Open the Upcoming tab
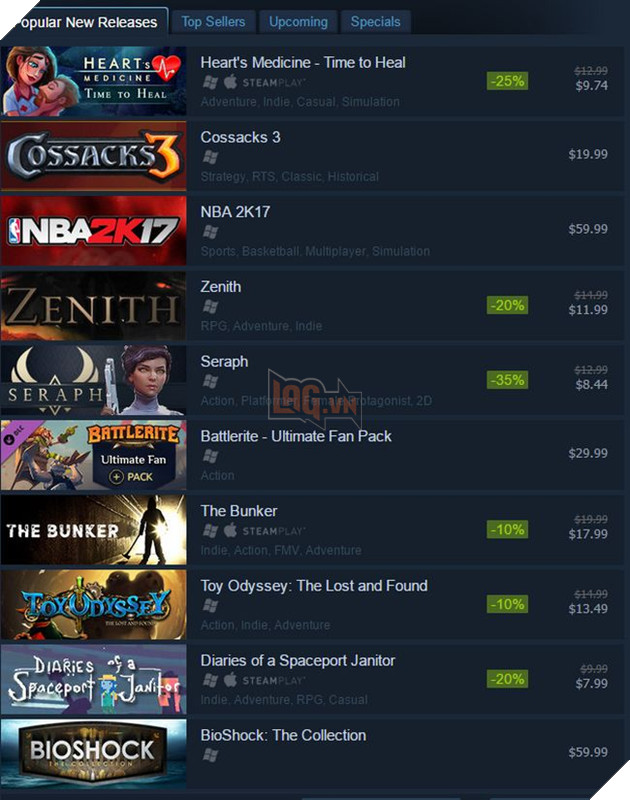The height and width of the screenshot is (800, 630). [298, 22]
